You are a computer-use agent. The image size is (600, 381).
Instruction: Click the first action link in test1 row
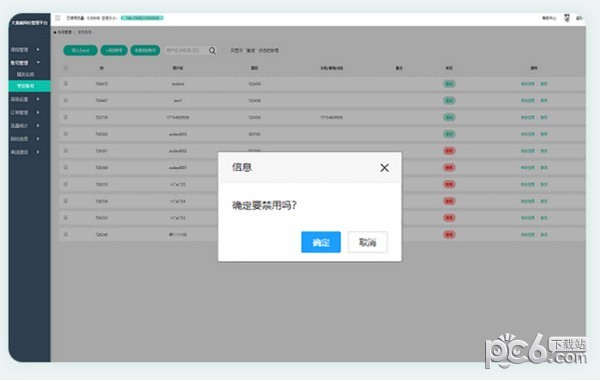pyautogui.click(x=527, y=100)
